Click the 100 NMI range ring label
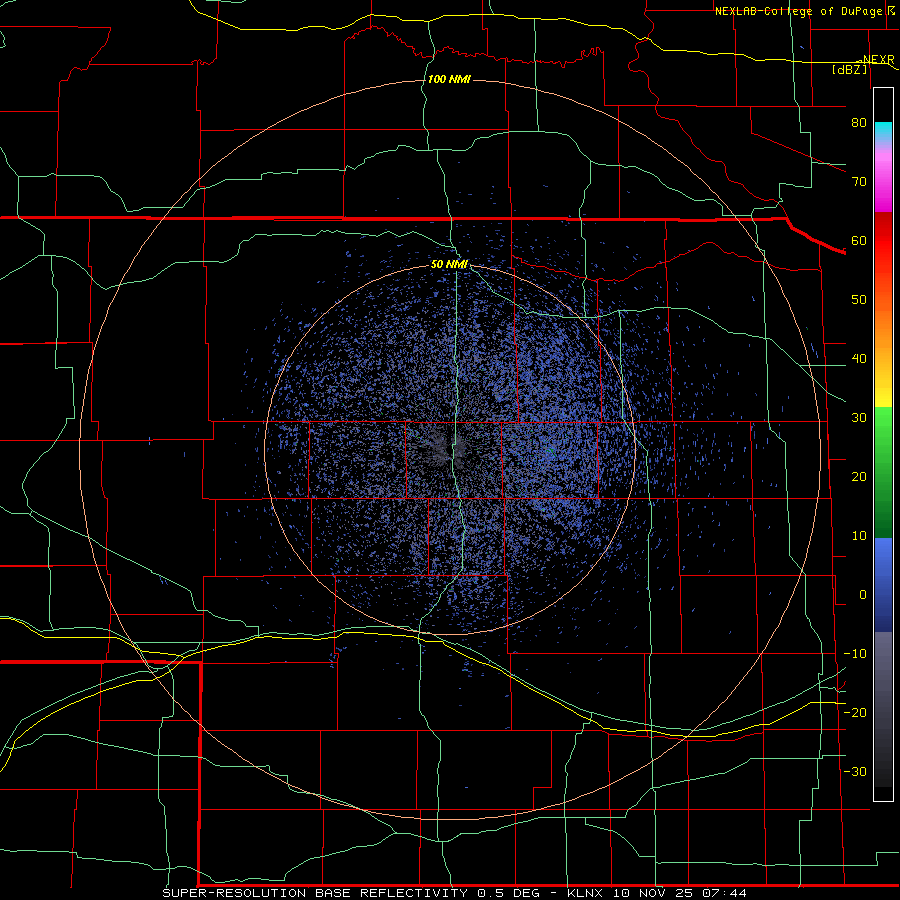Screen dimensions: 900x900 449,79
